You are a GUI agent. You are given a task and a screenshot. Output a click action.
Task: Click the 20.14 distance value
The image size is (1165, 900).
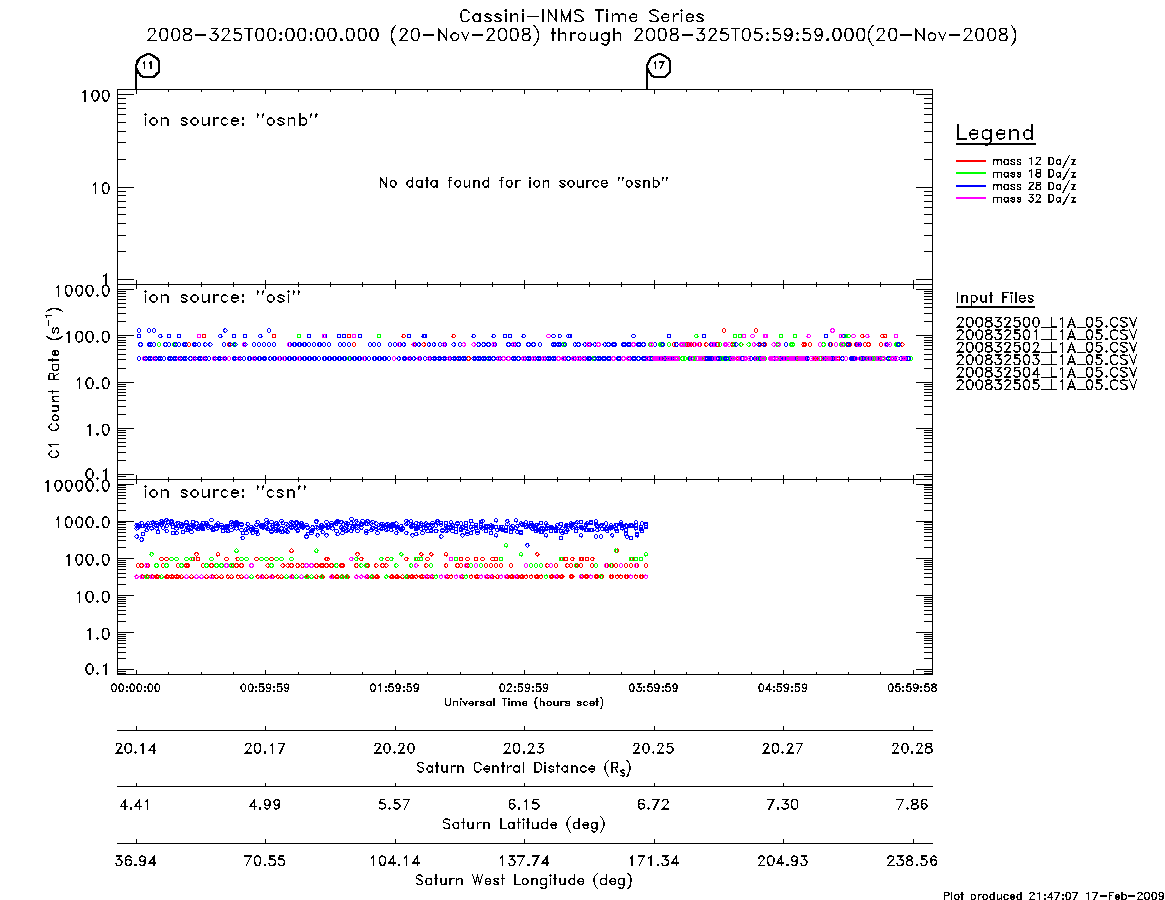click(x=135, y=748)
